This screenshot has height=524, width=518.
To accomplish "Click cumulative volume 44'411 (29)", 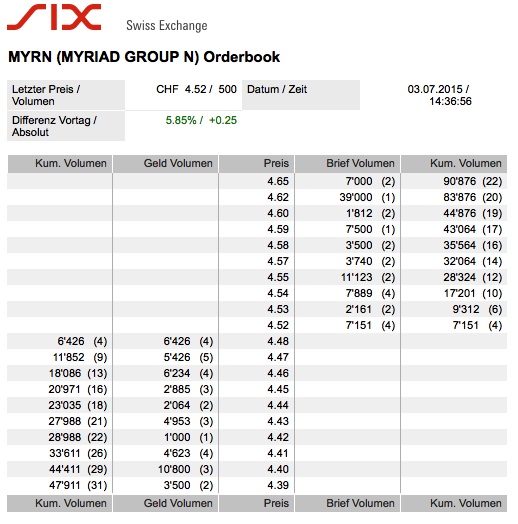I will coord(78,469).
